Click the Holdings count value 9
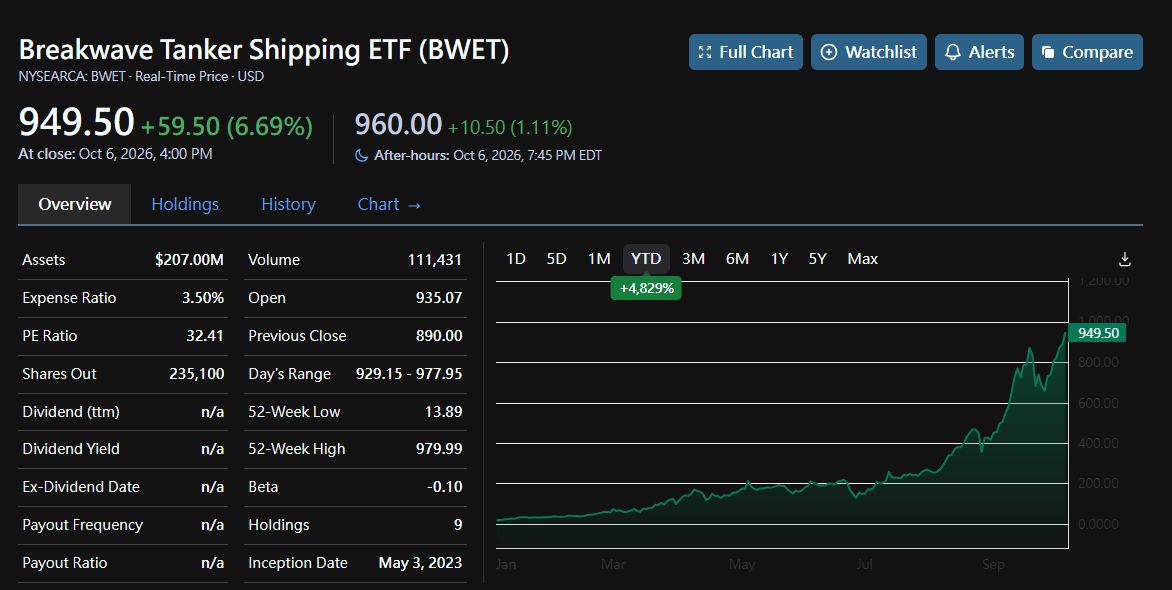Image resolution: width=1172 pixels, height=590 pixels. point(458,525)
